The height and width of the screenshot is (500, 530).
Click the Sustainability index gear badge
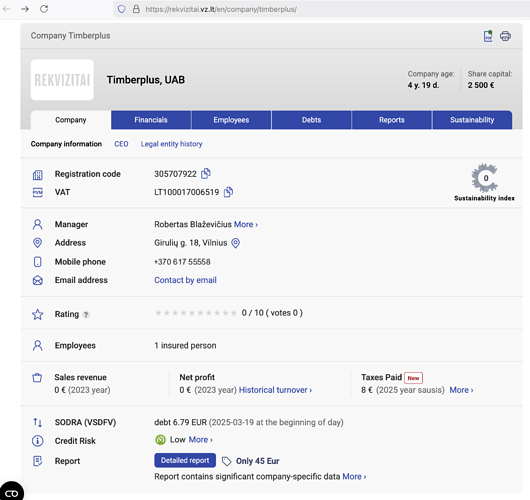484,178
